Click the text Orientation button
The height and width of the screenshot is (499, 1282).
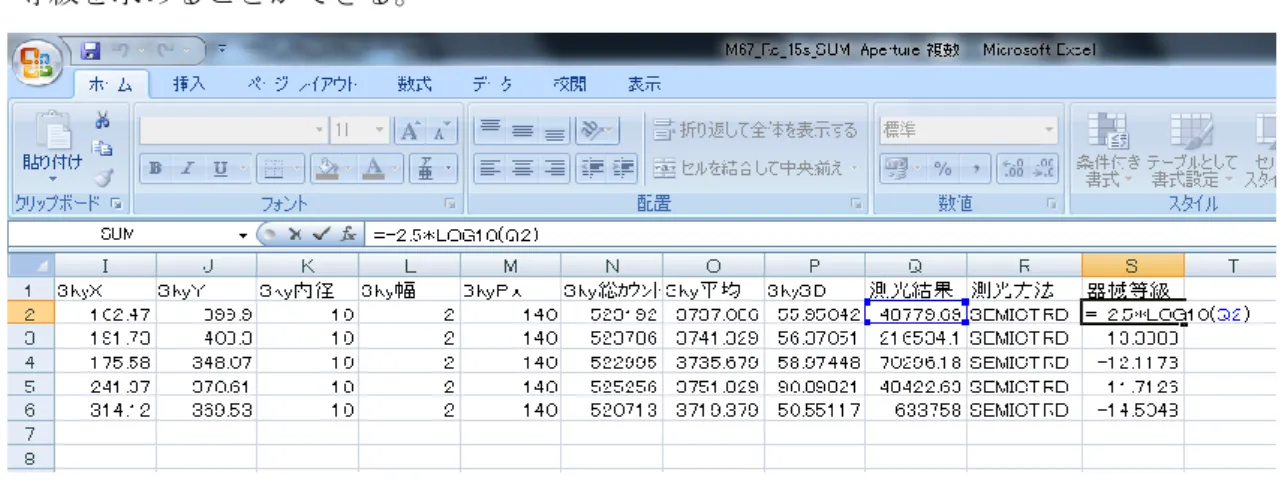597,131
